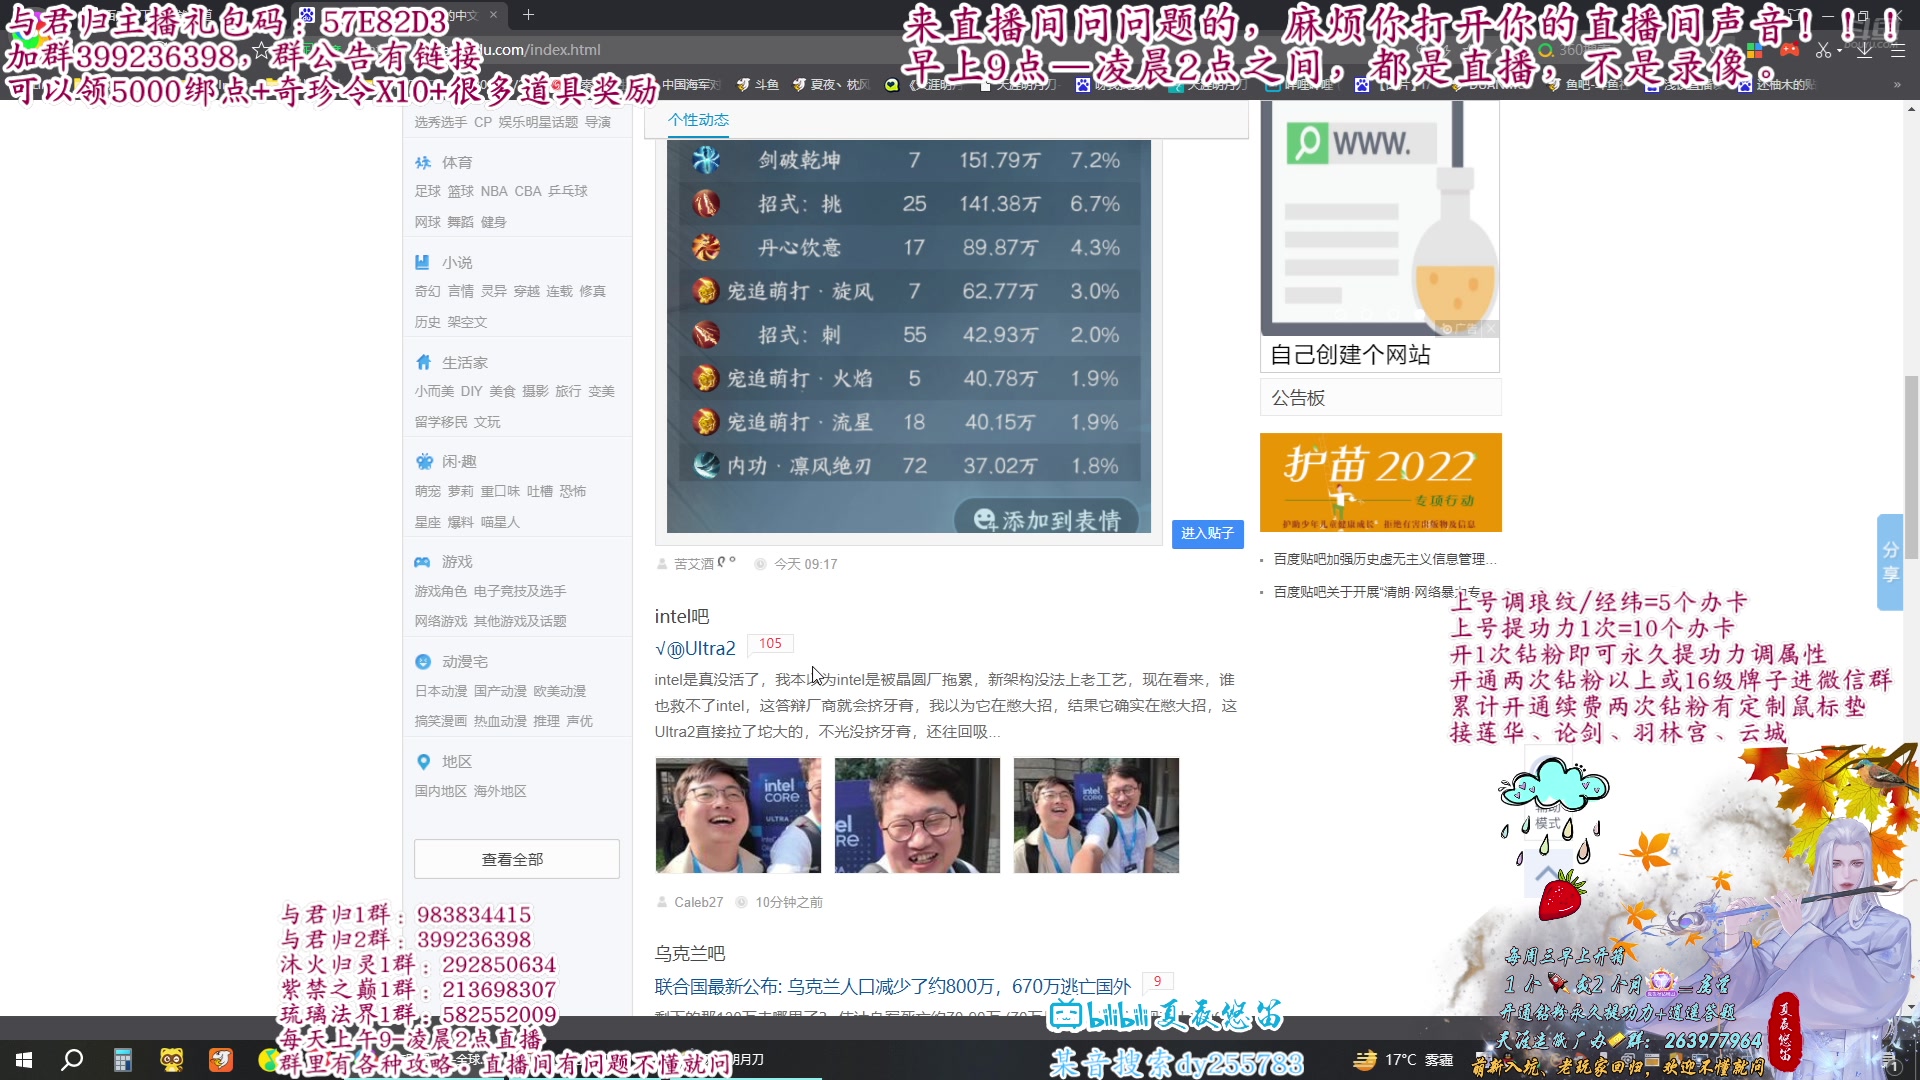Expand the bookmarks overflow chevron

[1897, 85]
